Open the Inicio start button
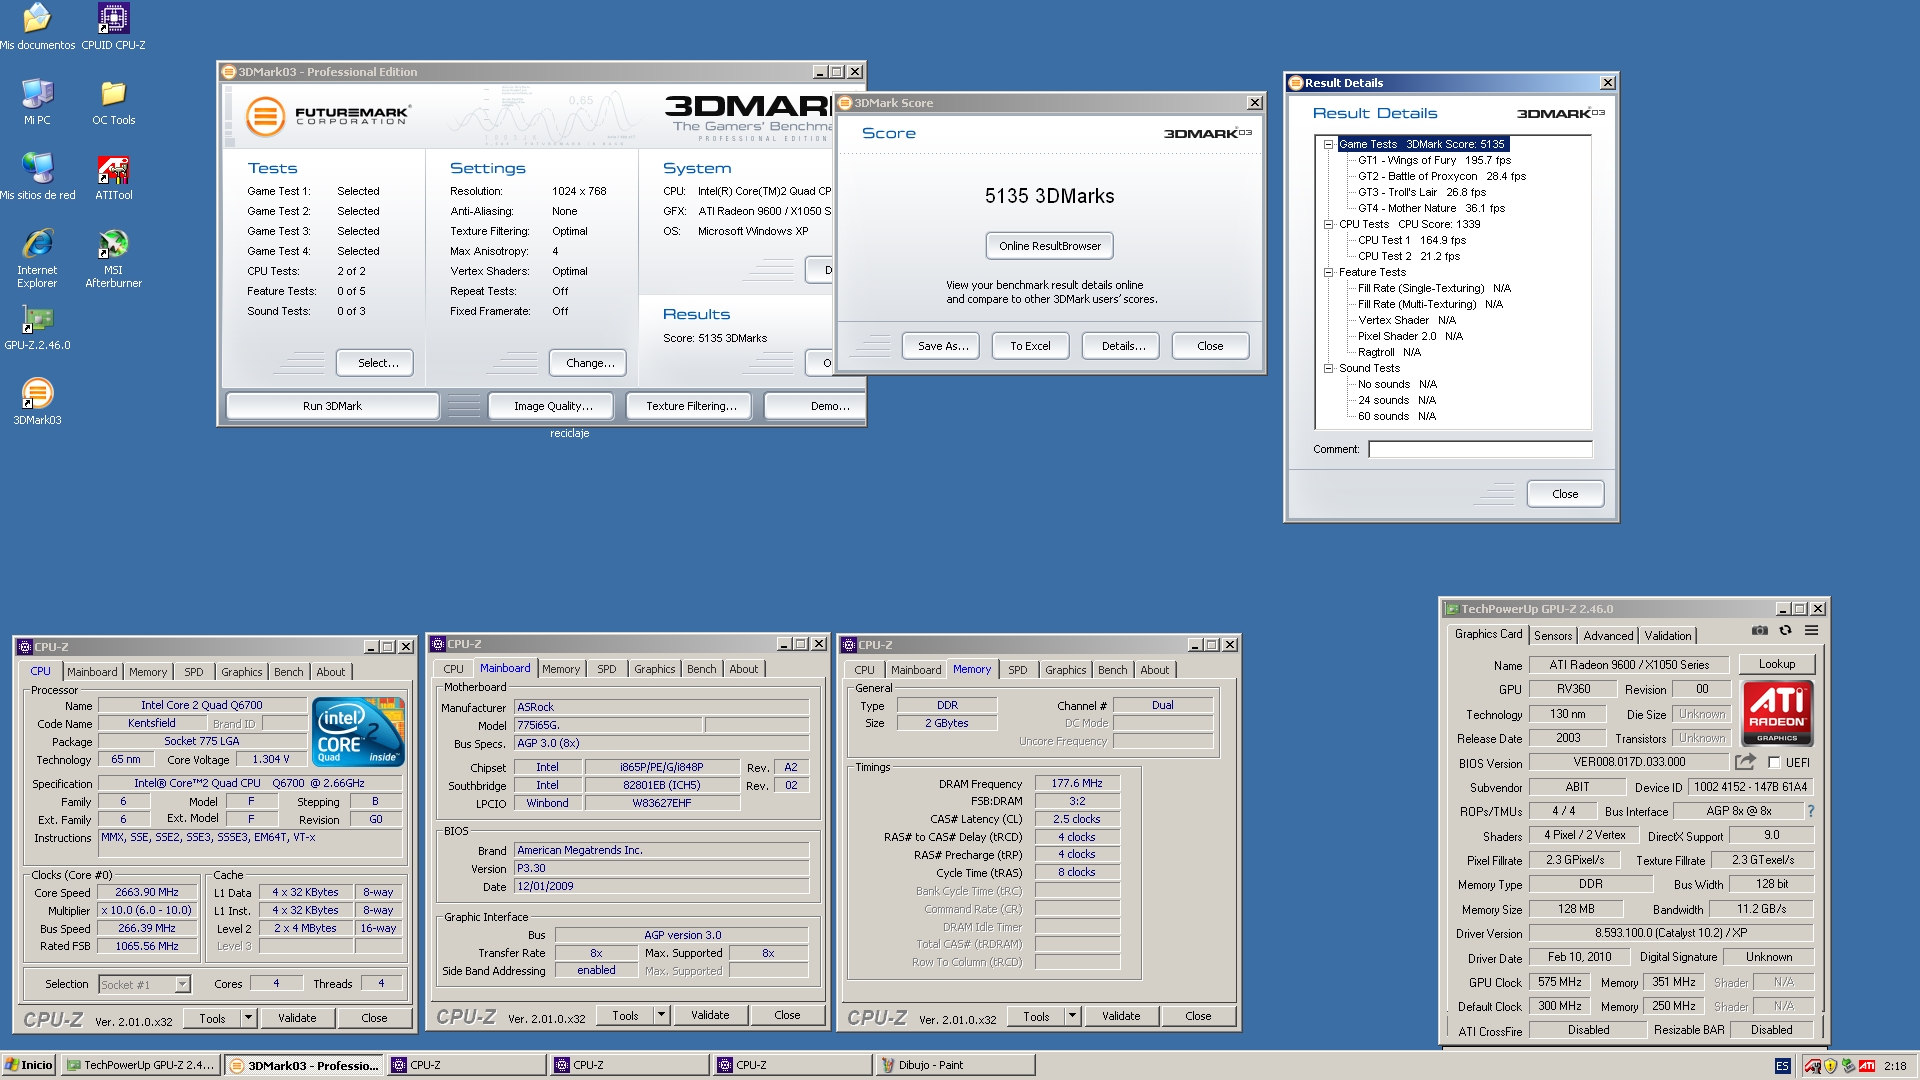The image size is (1920, 1080). tap(29, 1066)
